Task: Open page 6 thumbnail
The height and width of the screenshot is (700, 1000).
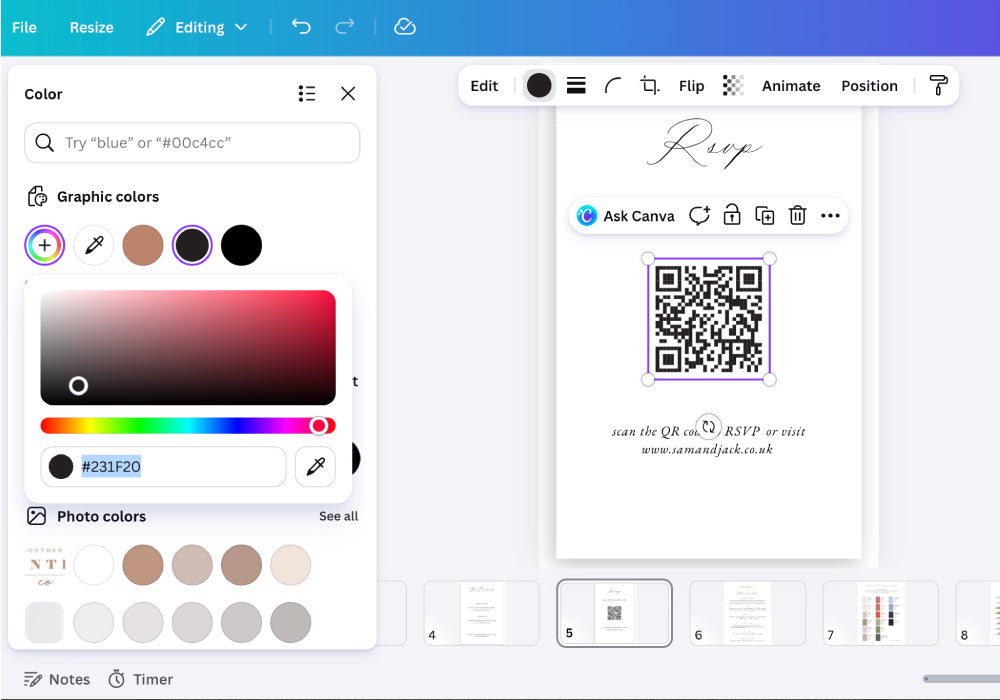Action: pyautogui.click(x=747, y=613)
